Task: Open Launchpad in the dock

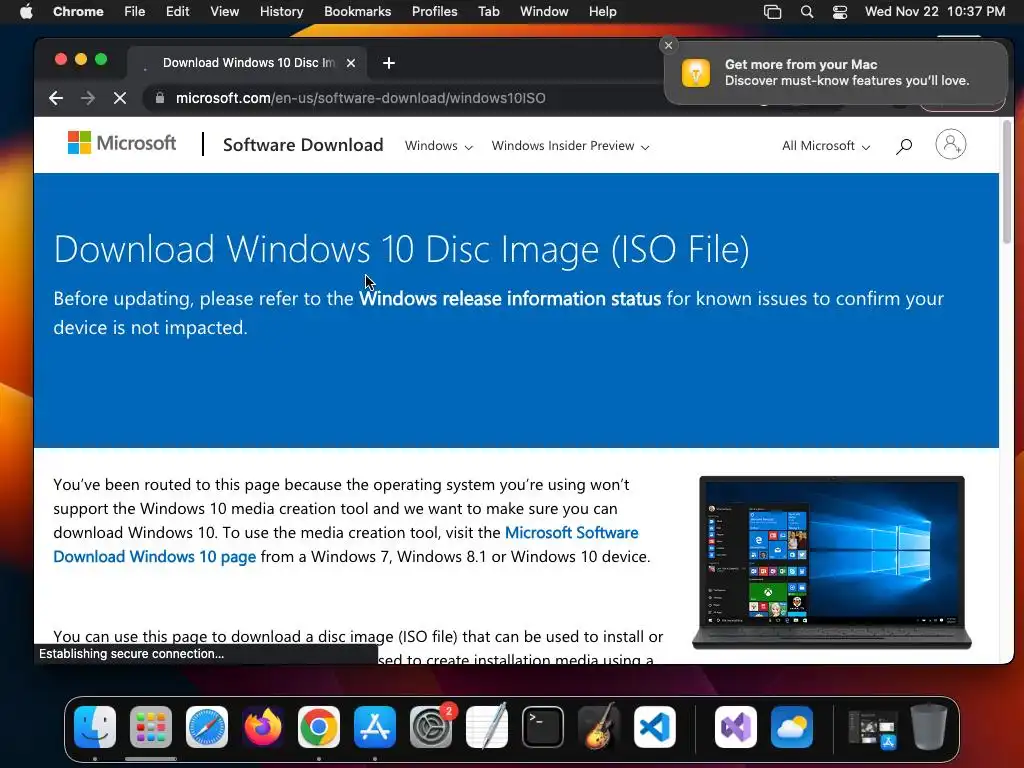Action: click(x=151, y=726)
